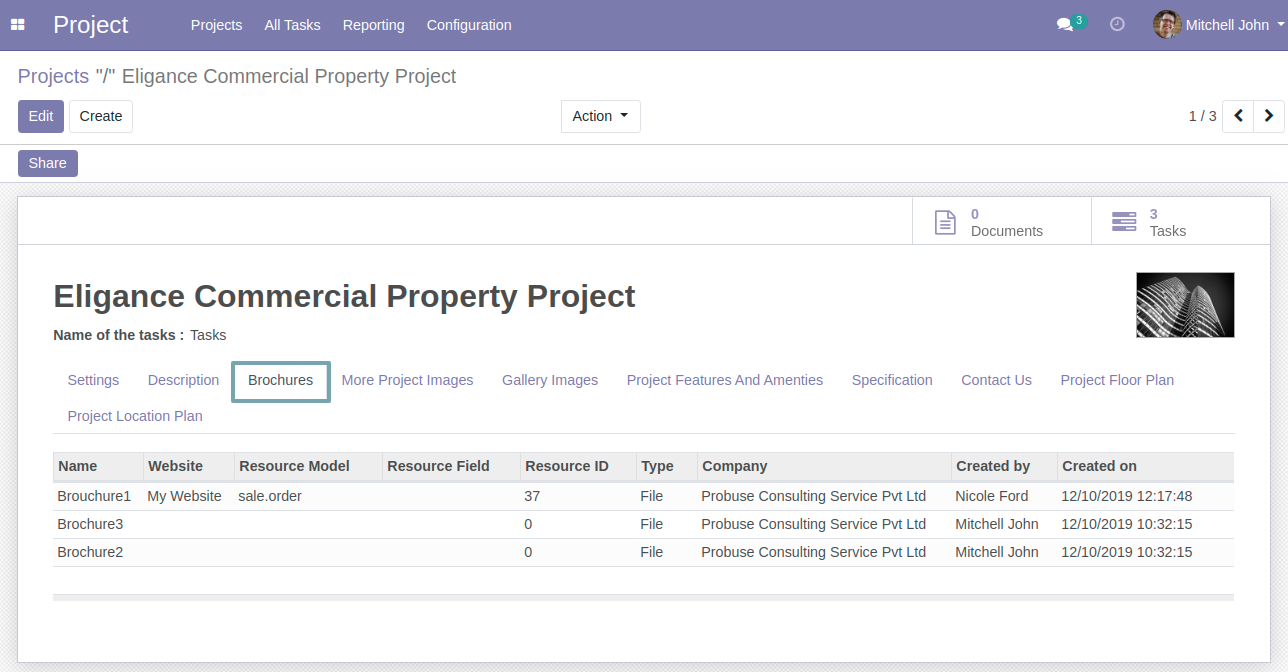Sort by the Name column header

tap(98, 466)
